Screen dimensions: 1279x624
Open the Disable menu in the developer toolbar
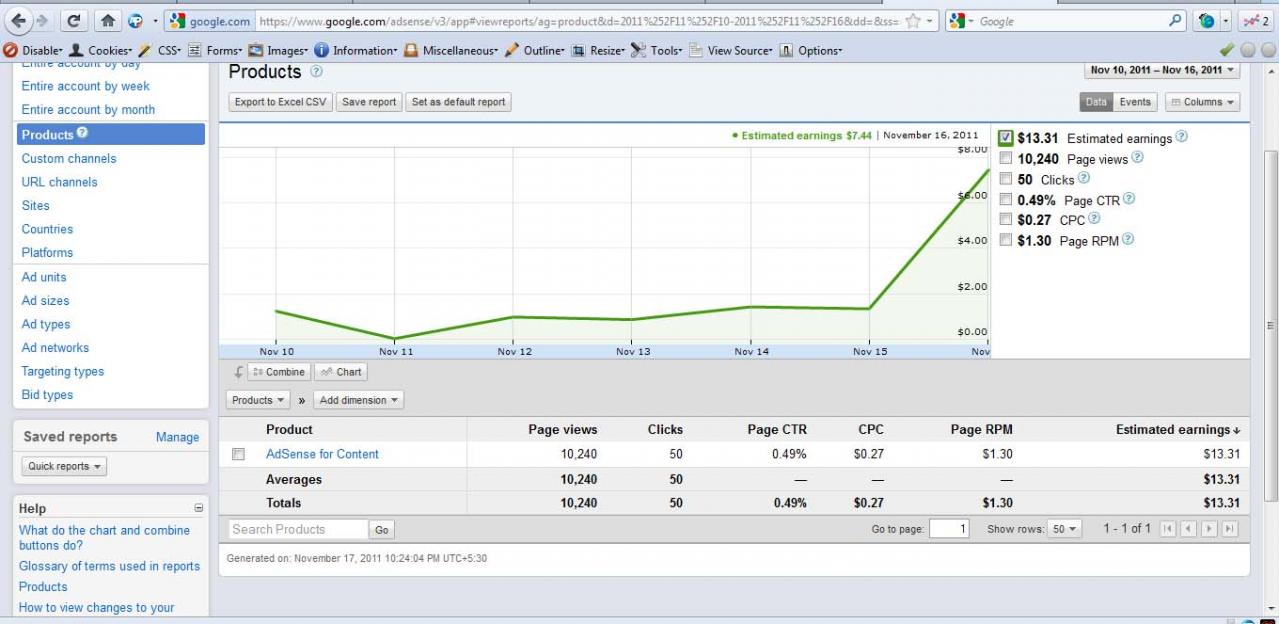pos(33,50)
